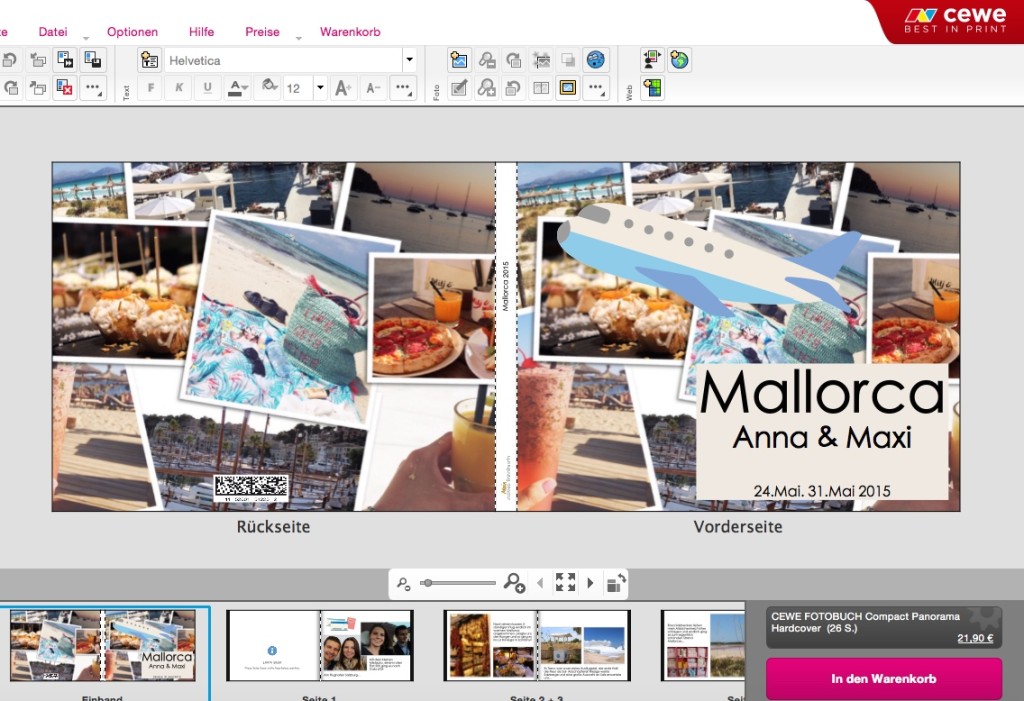Expand the arrow after the Datei menu
1024x701 pixels.
86,38
